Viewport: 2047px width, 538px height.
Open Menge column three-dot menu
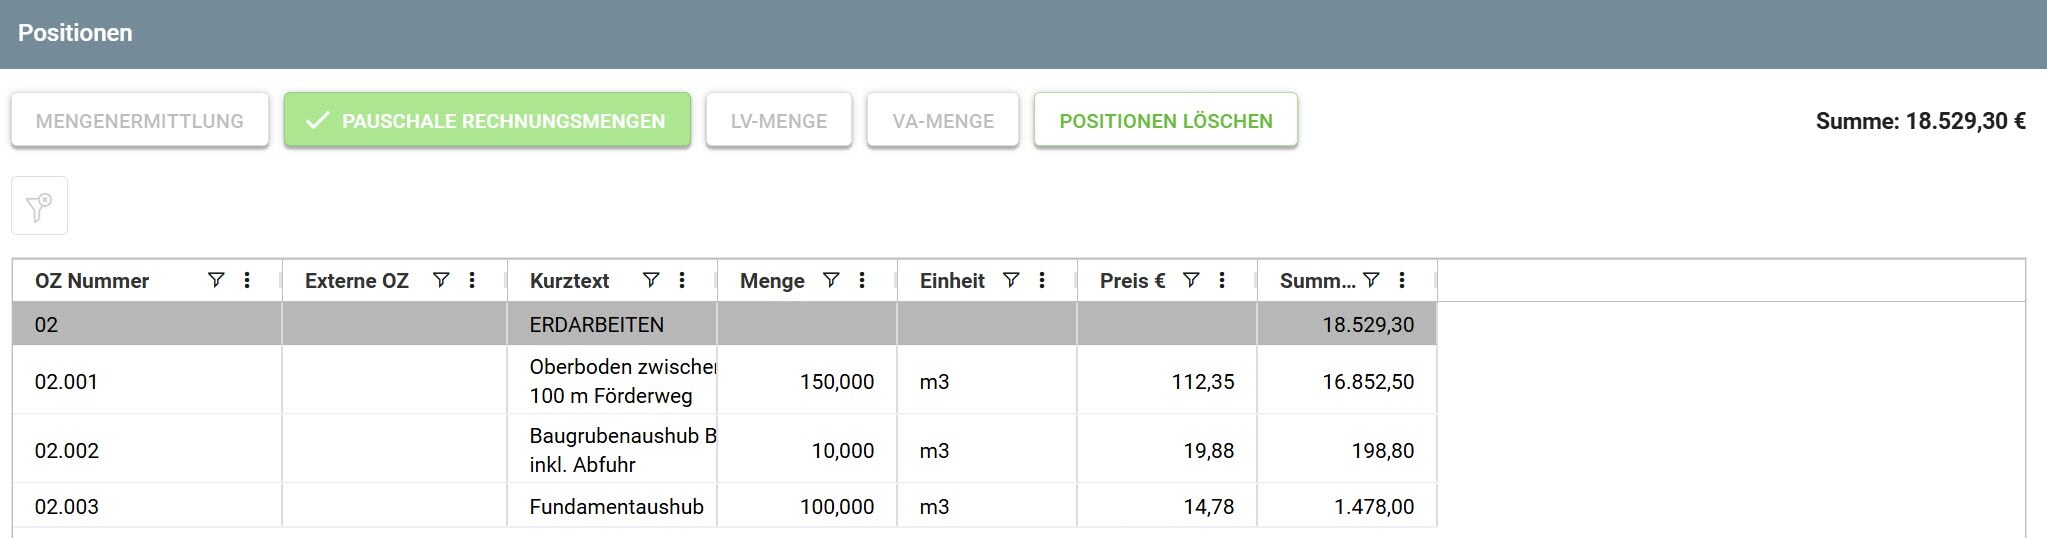(x=862, y=281)
